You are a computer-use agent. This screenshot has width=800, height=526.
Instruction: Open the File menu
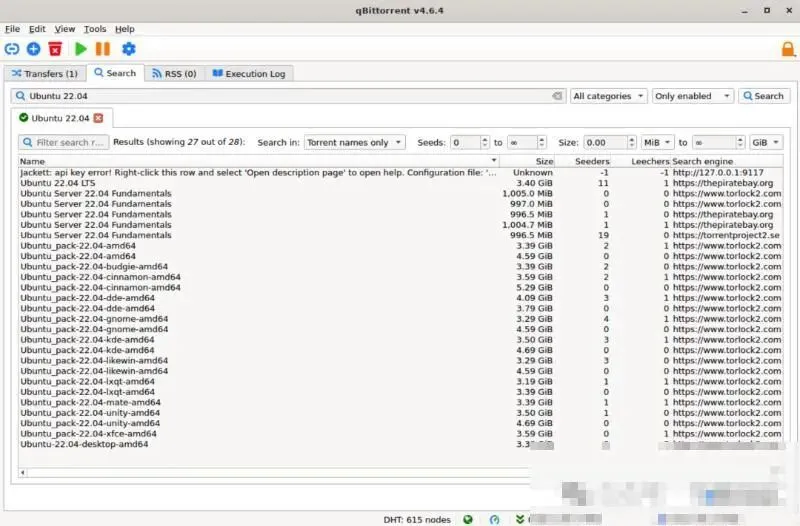coord(12,29)
